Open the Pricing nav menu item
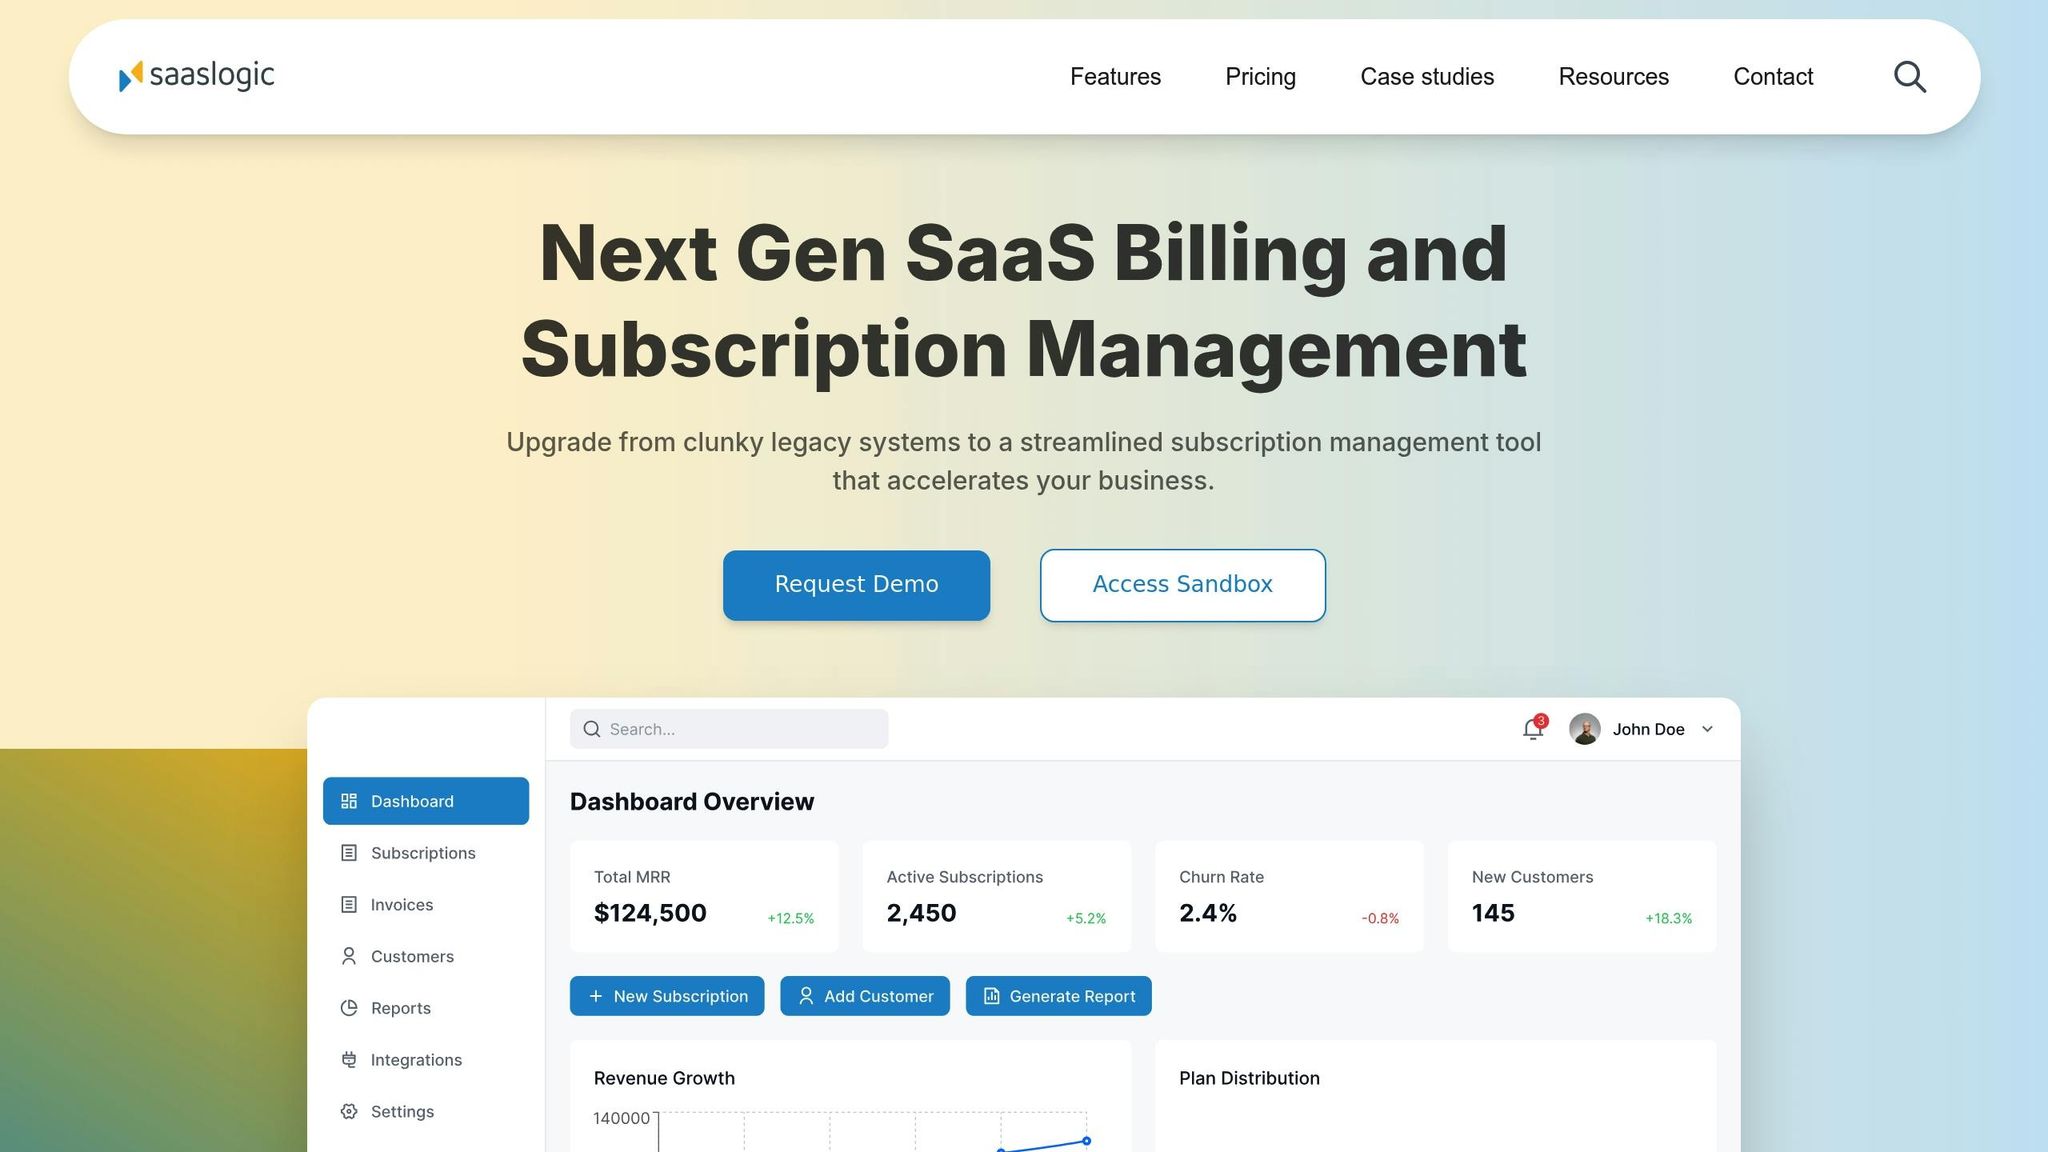The width and height of the screenshot is (2048, 1152). click(x=1260, y=77)
